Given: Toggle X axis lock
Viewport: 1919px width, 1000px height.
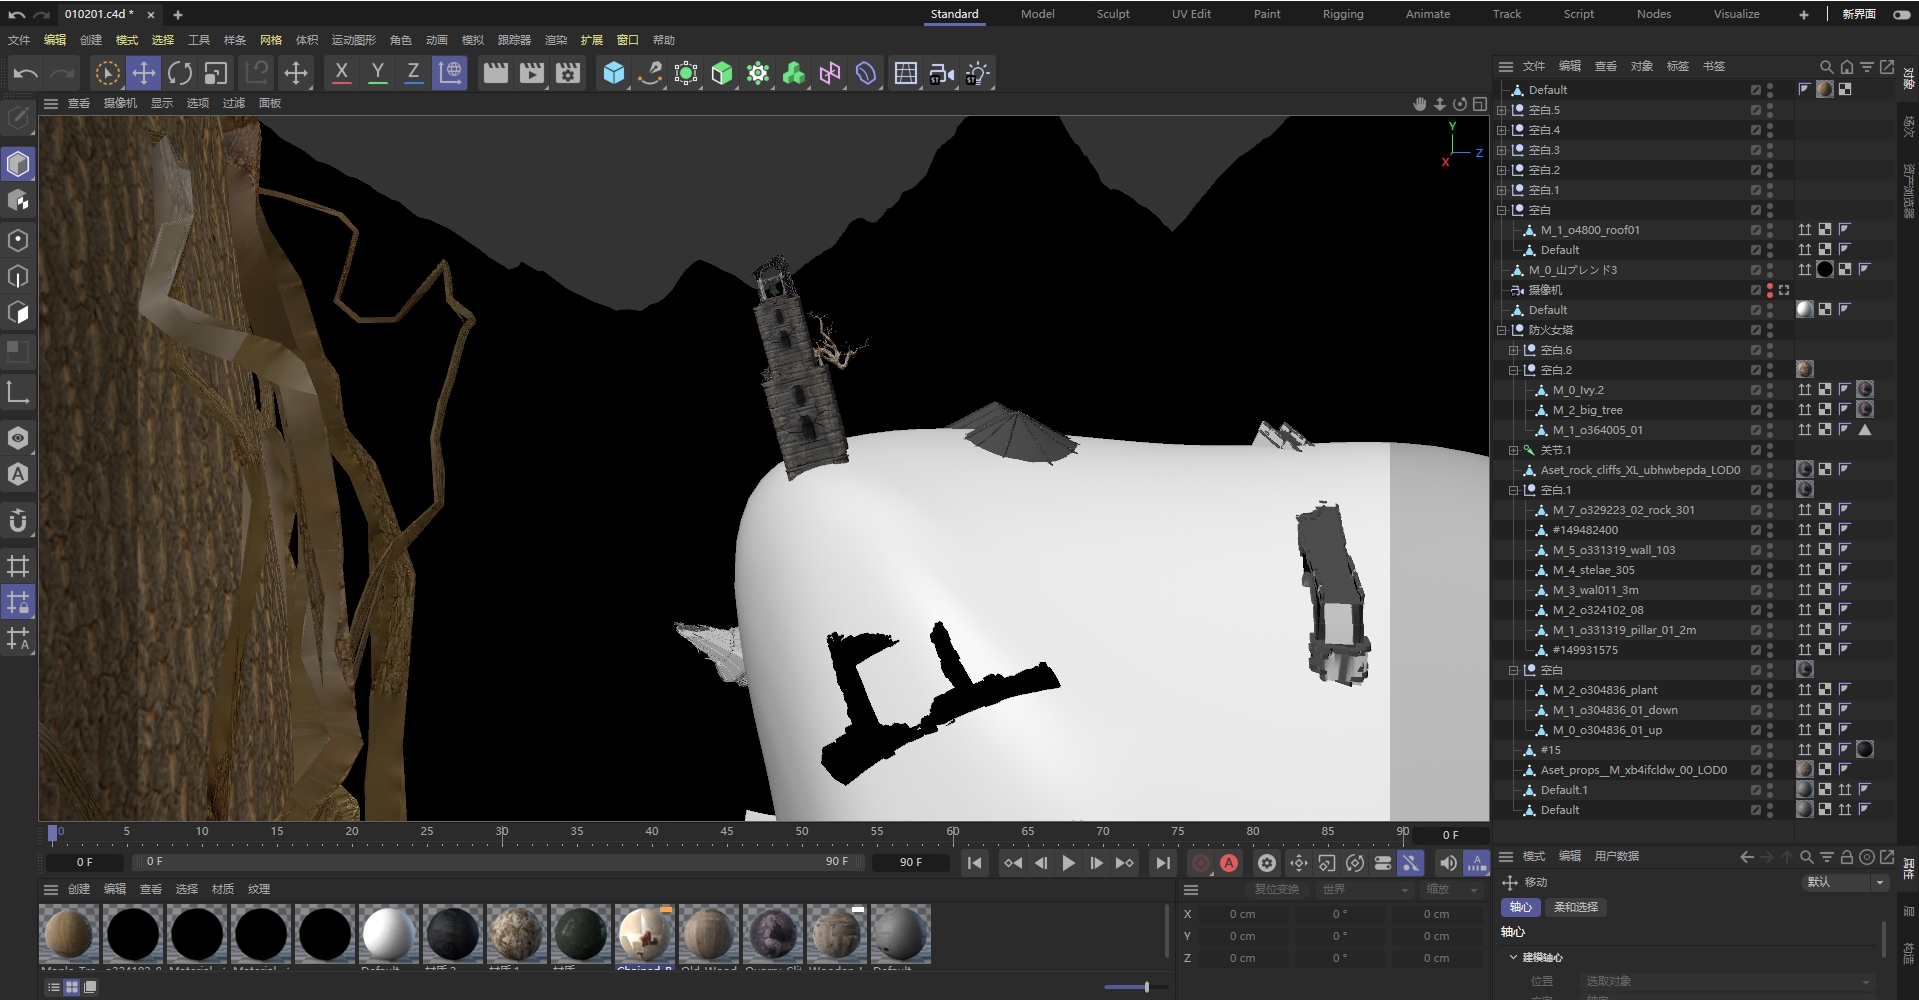Looking at the screenshot, I should 341,73.
